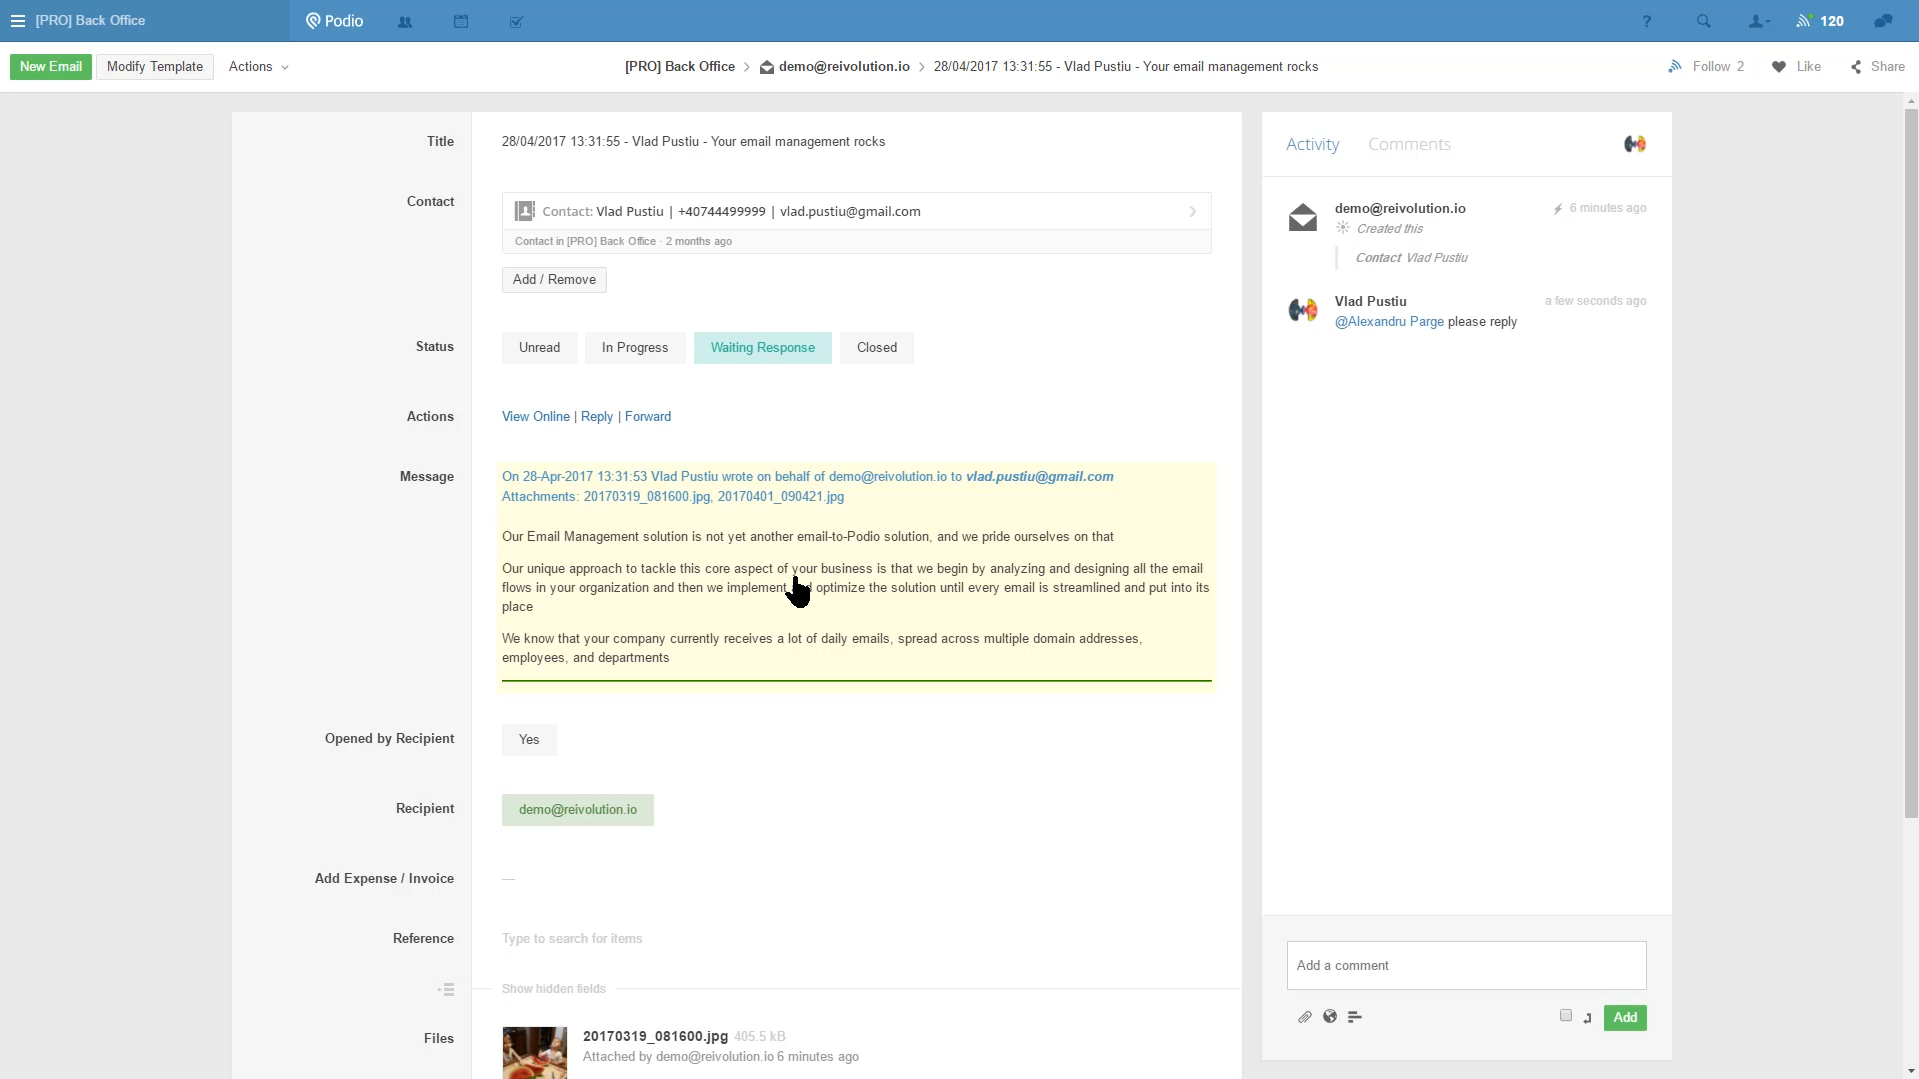Click the Reply link
This screenshot has width=1919, height=1079.
(x=597, y=417)
